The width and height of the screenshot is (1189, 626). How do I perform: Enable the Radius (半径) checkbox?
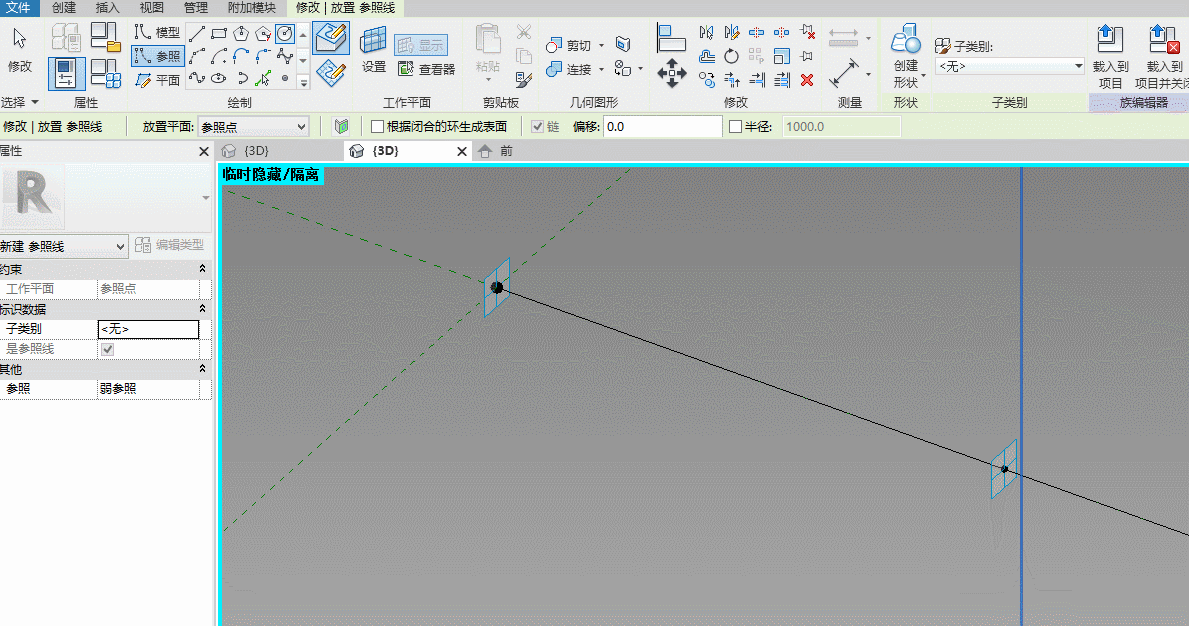point(736,127)
